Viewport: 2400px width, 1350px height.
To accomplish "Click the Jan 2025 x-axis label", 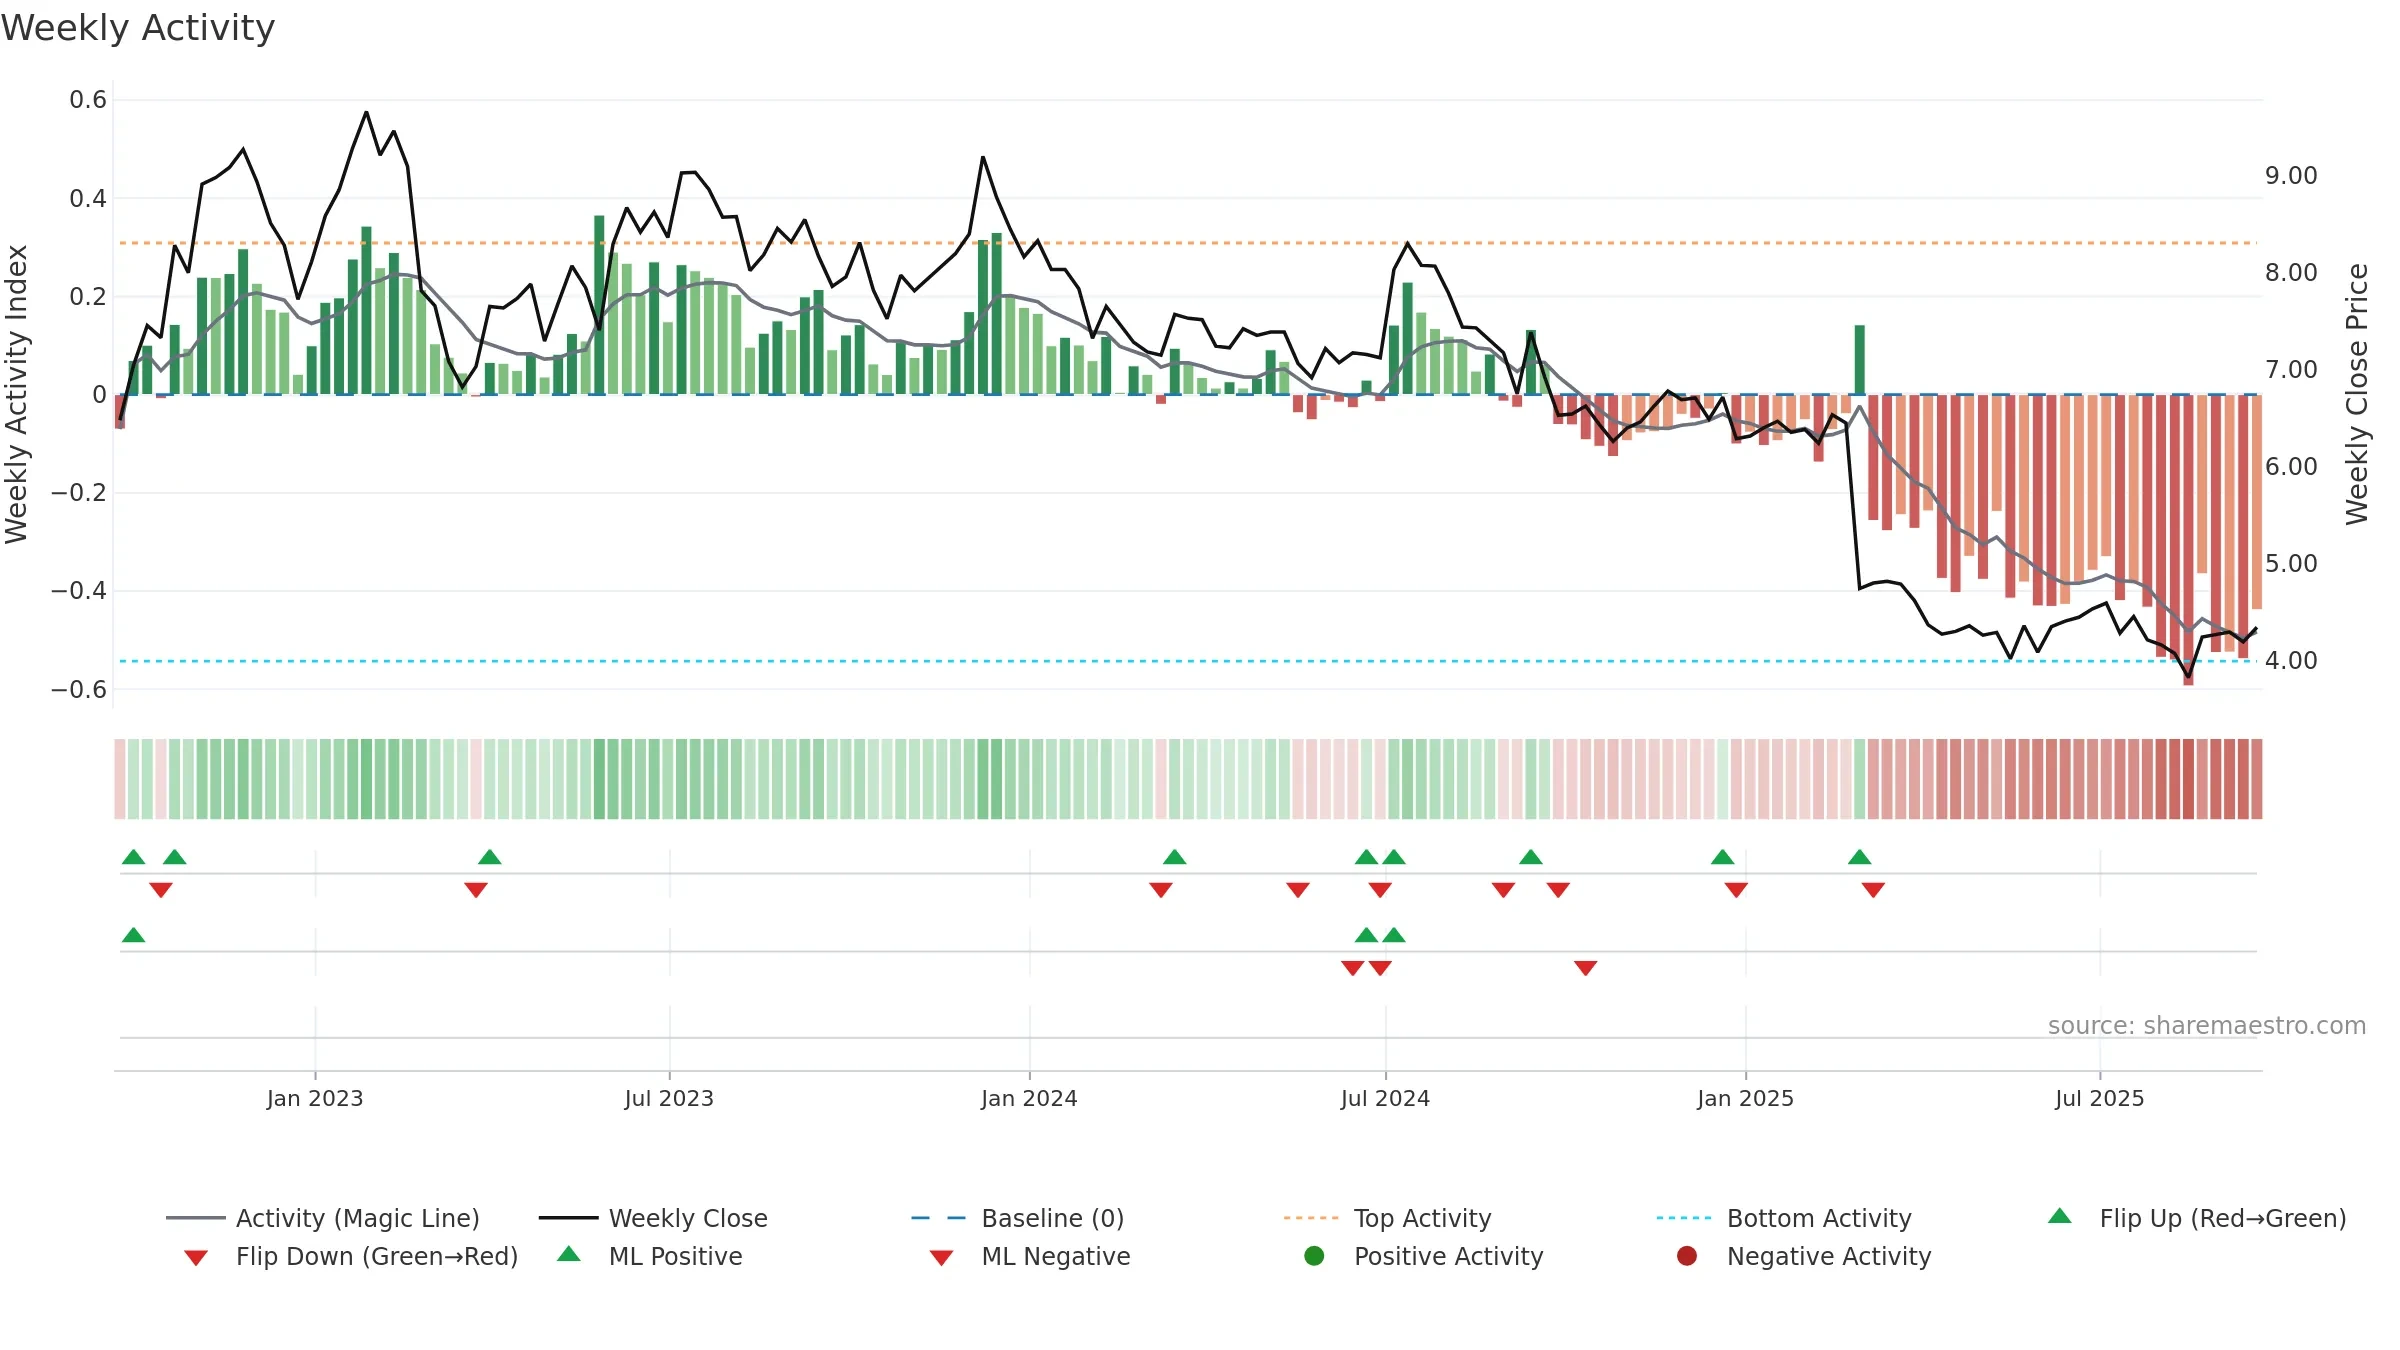I will [1745, 1098].
